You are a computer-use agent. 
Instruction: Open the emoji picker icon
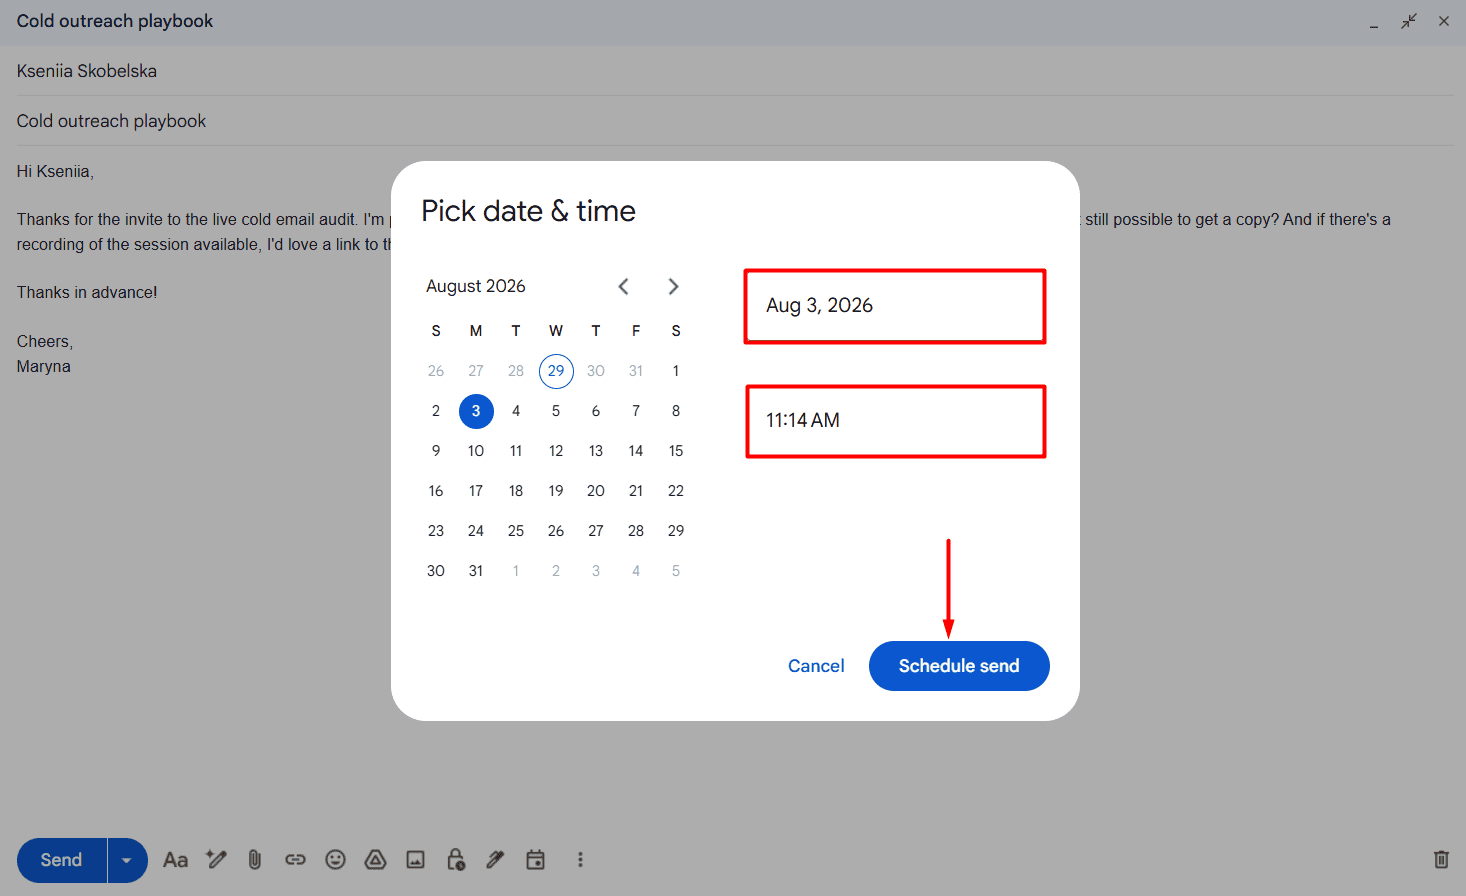click(x=335, y=860)
